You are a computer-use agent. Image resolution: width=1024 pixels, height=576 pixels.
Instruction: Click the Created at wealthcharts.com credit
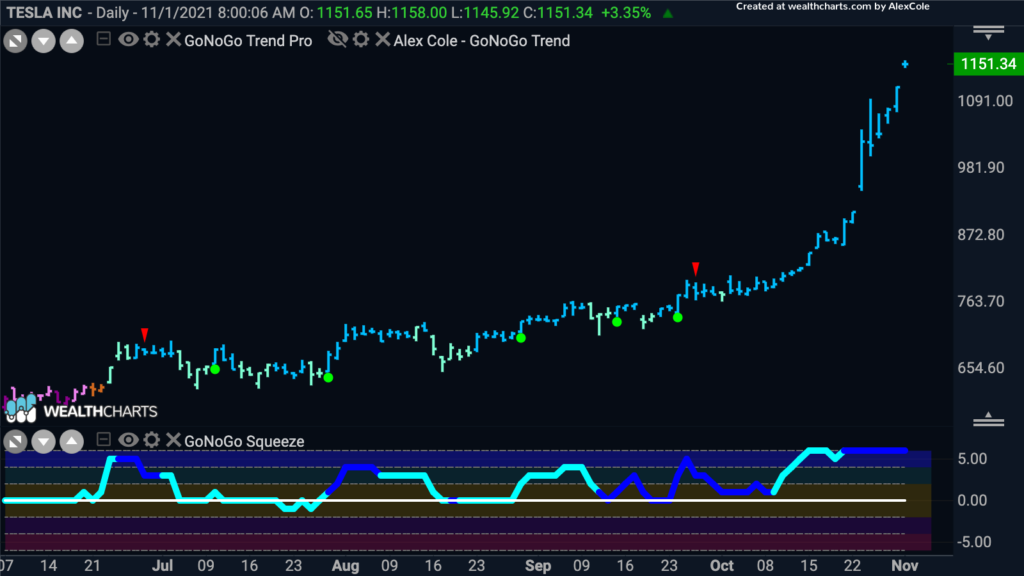(x=833, y=7)
